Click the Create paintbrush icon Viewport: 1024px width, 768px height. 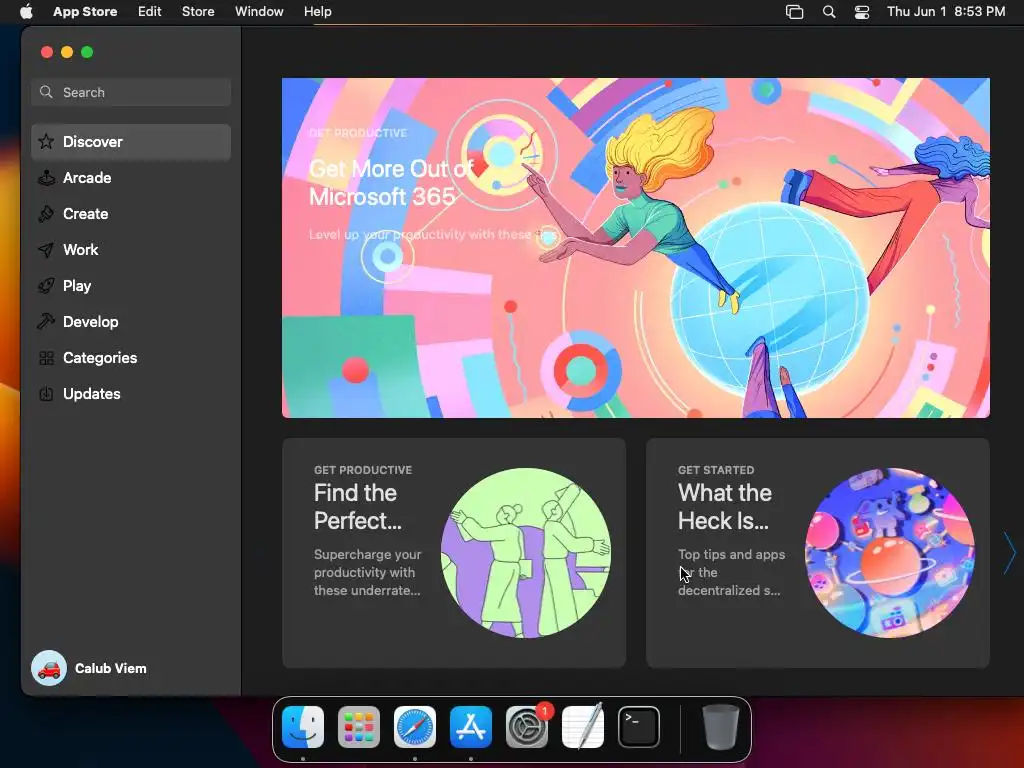(46, 214)
